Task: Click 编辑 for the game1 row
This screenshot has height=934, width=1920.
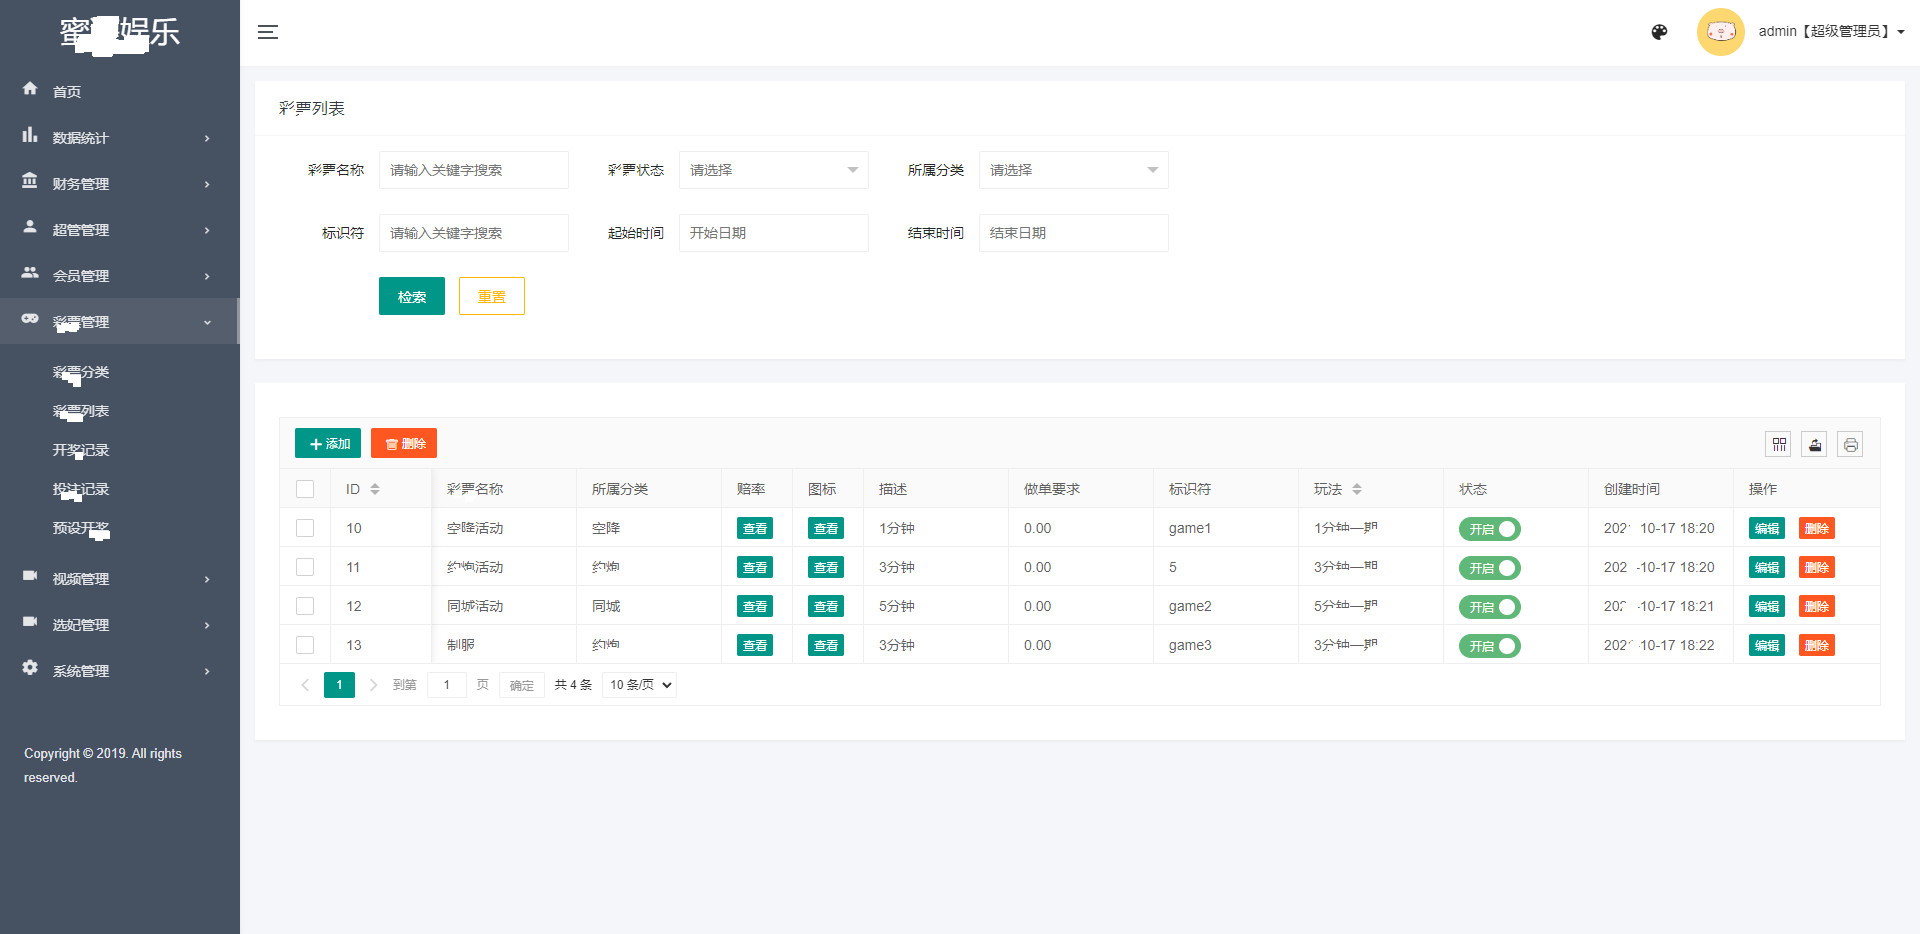Action: [1767, 528]
